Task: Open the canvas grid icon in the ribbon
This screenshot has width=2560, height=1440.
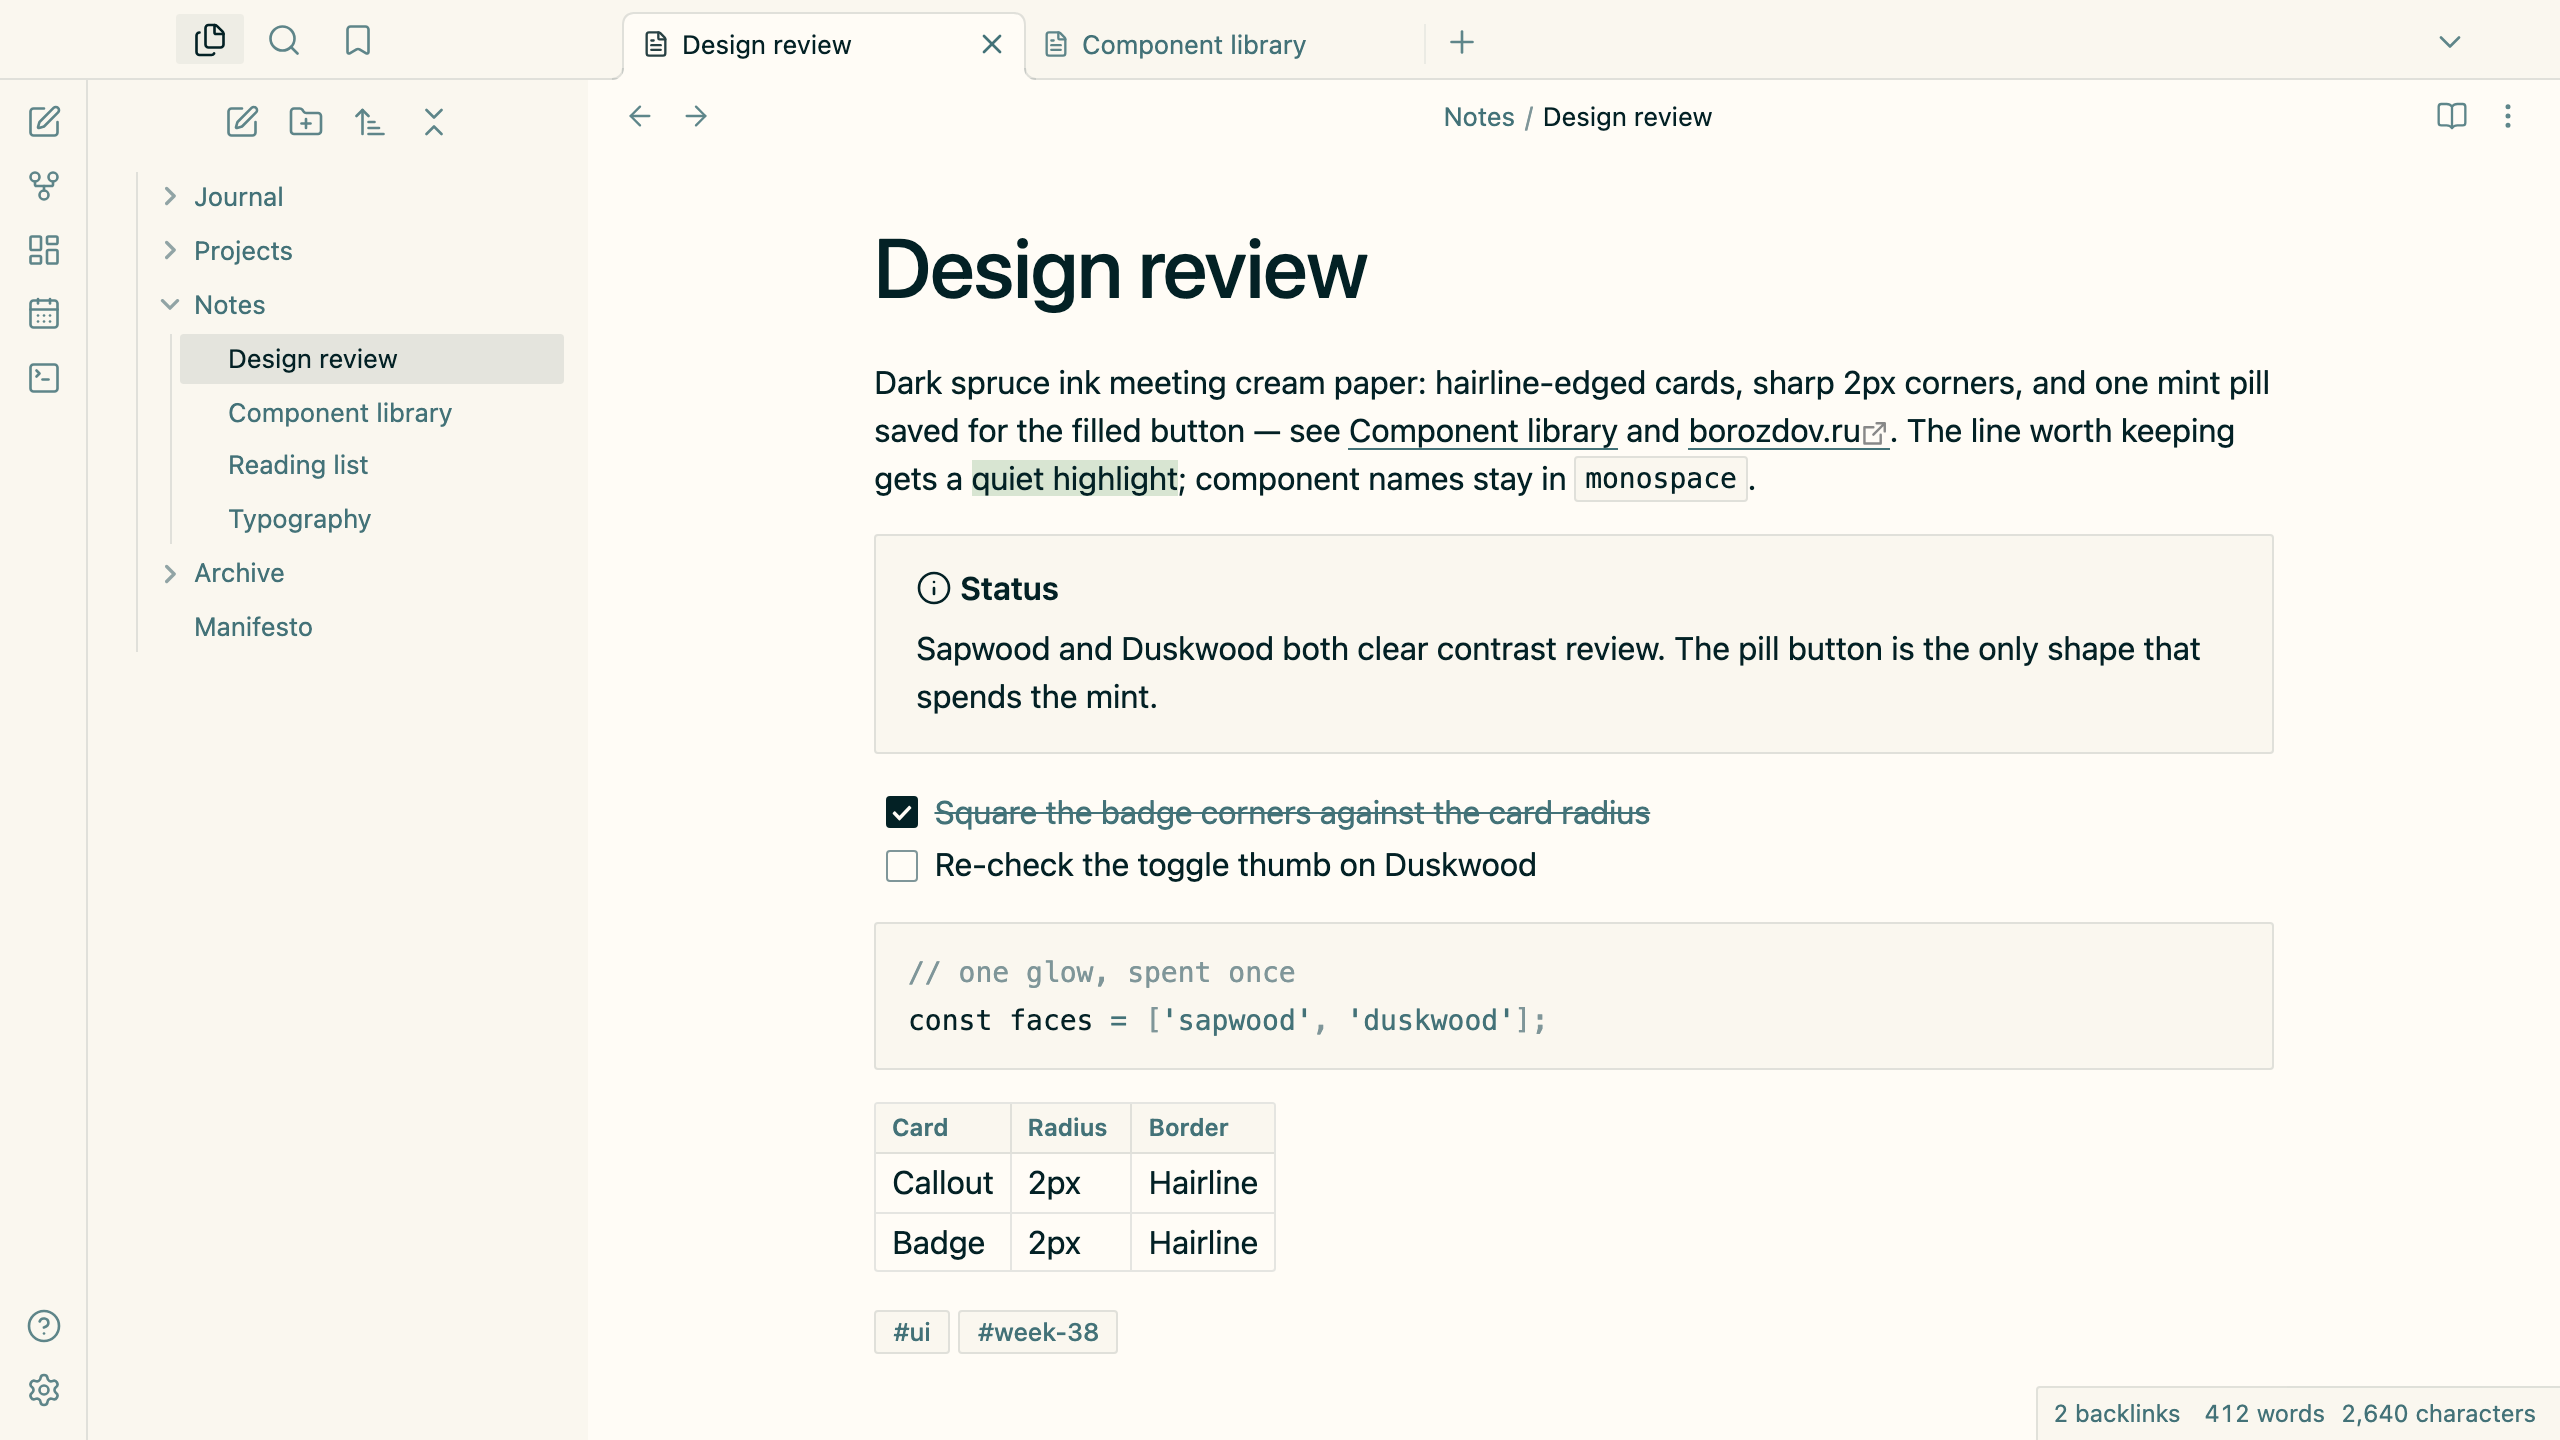Action: tap(44, 250)
